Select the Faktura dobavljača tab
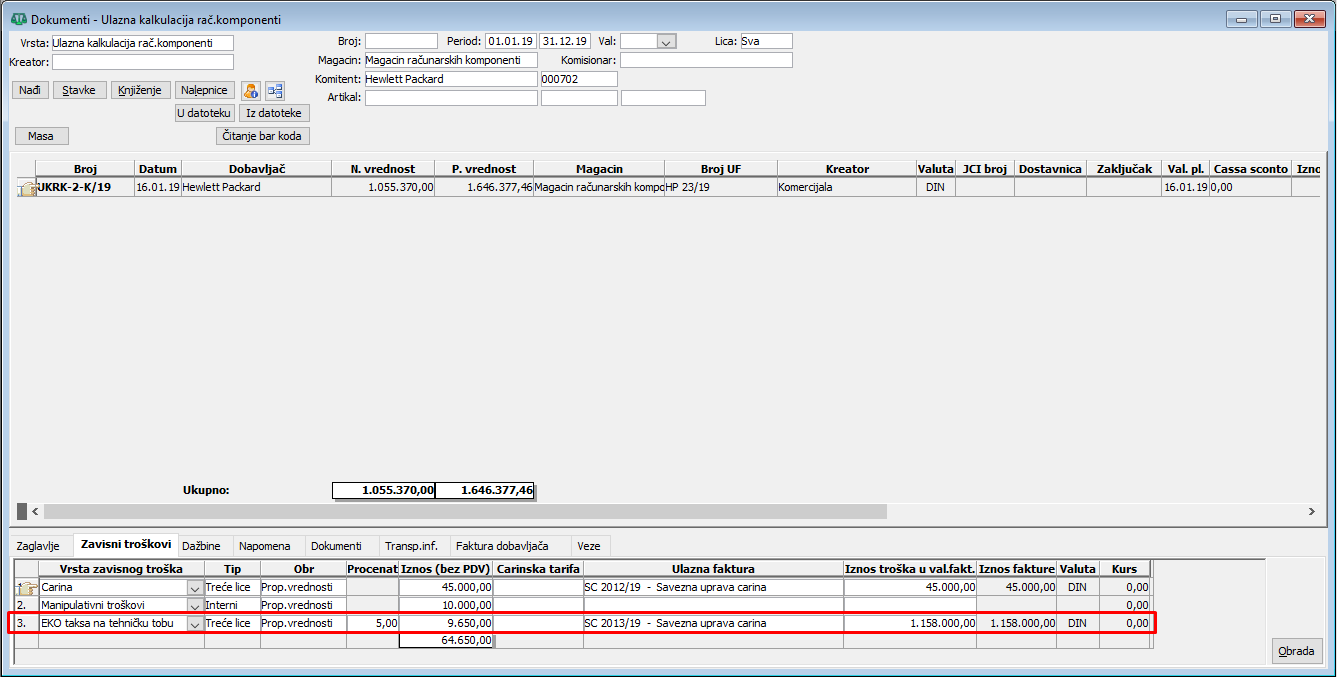This screenshot has height=677, width=1337. tap(502, 546)
